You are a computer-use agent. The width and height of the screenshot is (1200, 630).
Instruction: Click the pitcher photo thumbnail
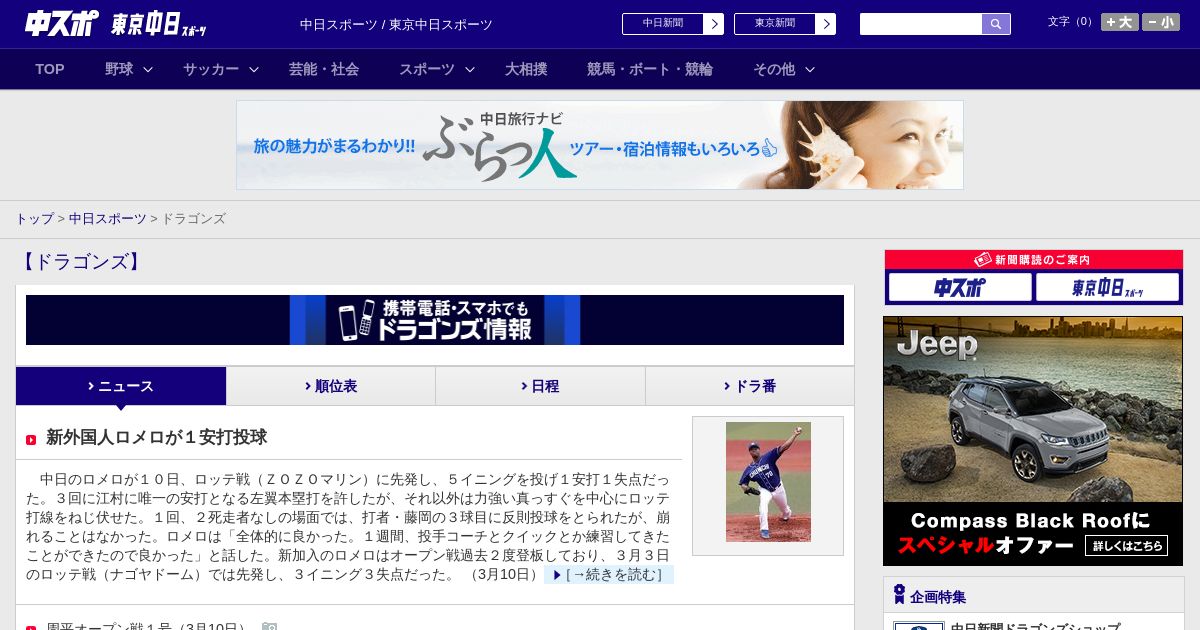click(x=768, y=482)
